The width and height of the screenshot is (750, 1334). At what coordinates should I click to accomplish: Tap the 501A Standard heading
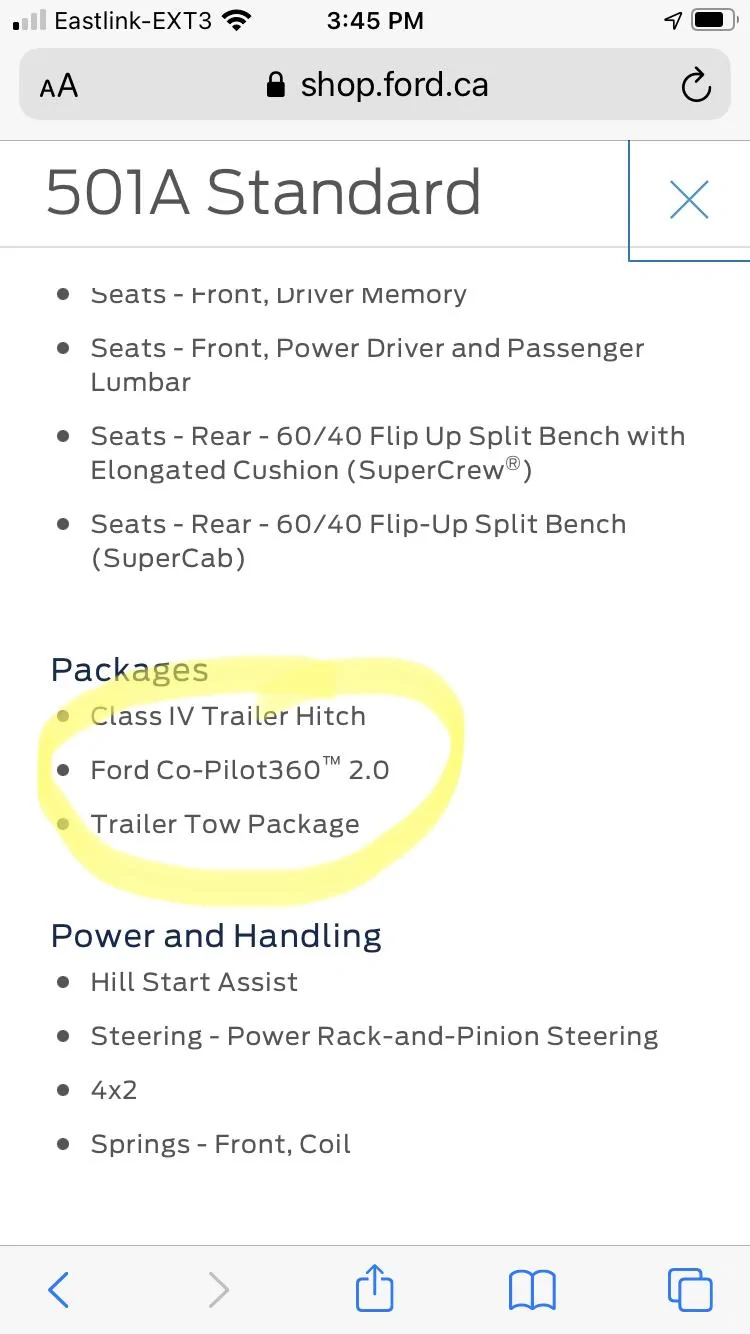coord(264,192)
